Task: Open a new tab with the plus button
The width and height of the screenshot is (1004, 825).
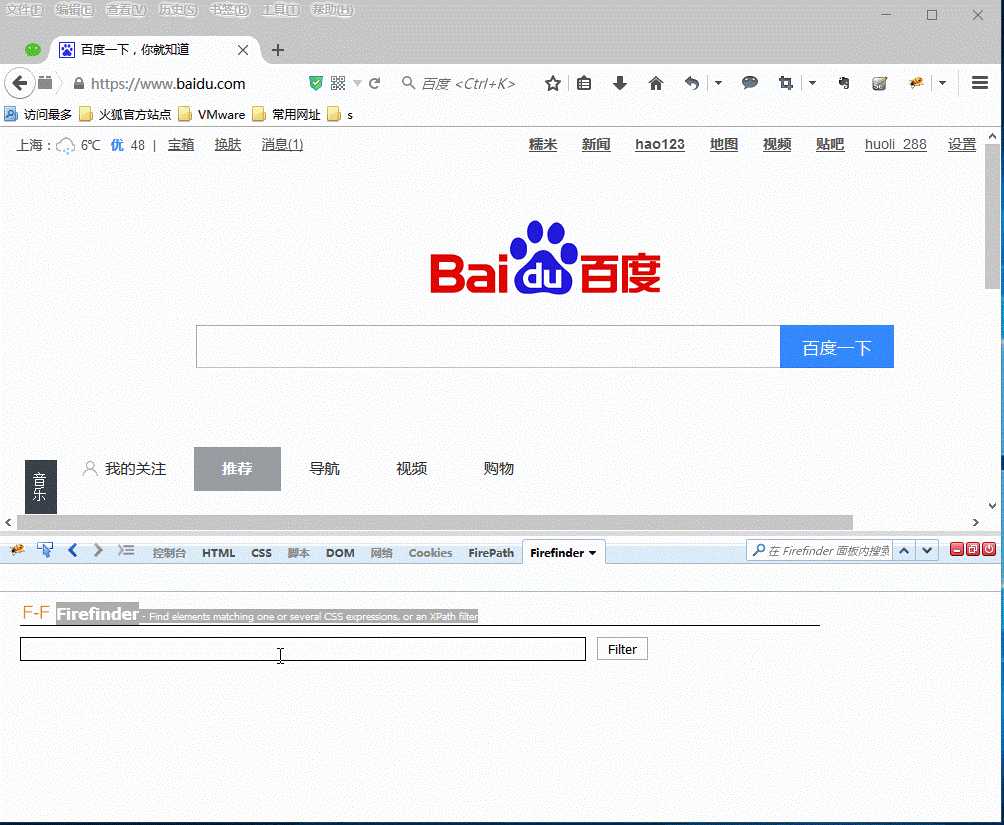Action: [277, 50]
